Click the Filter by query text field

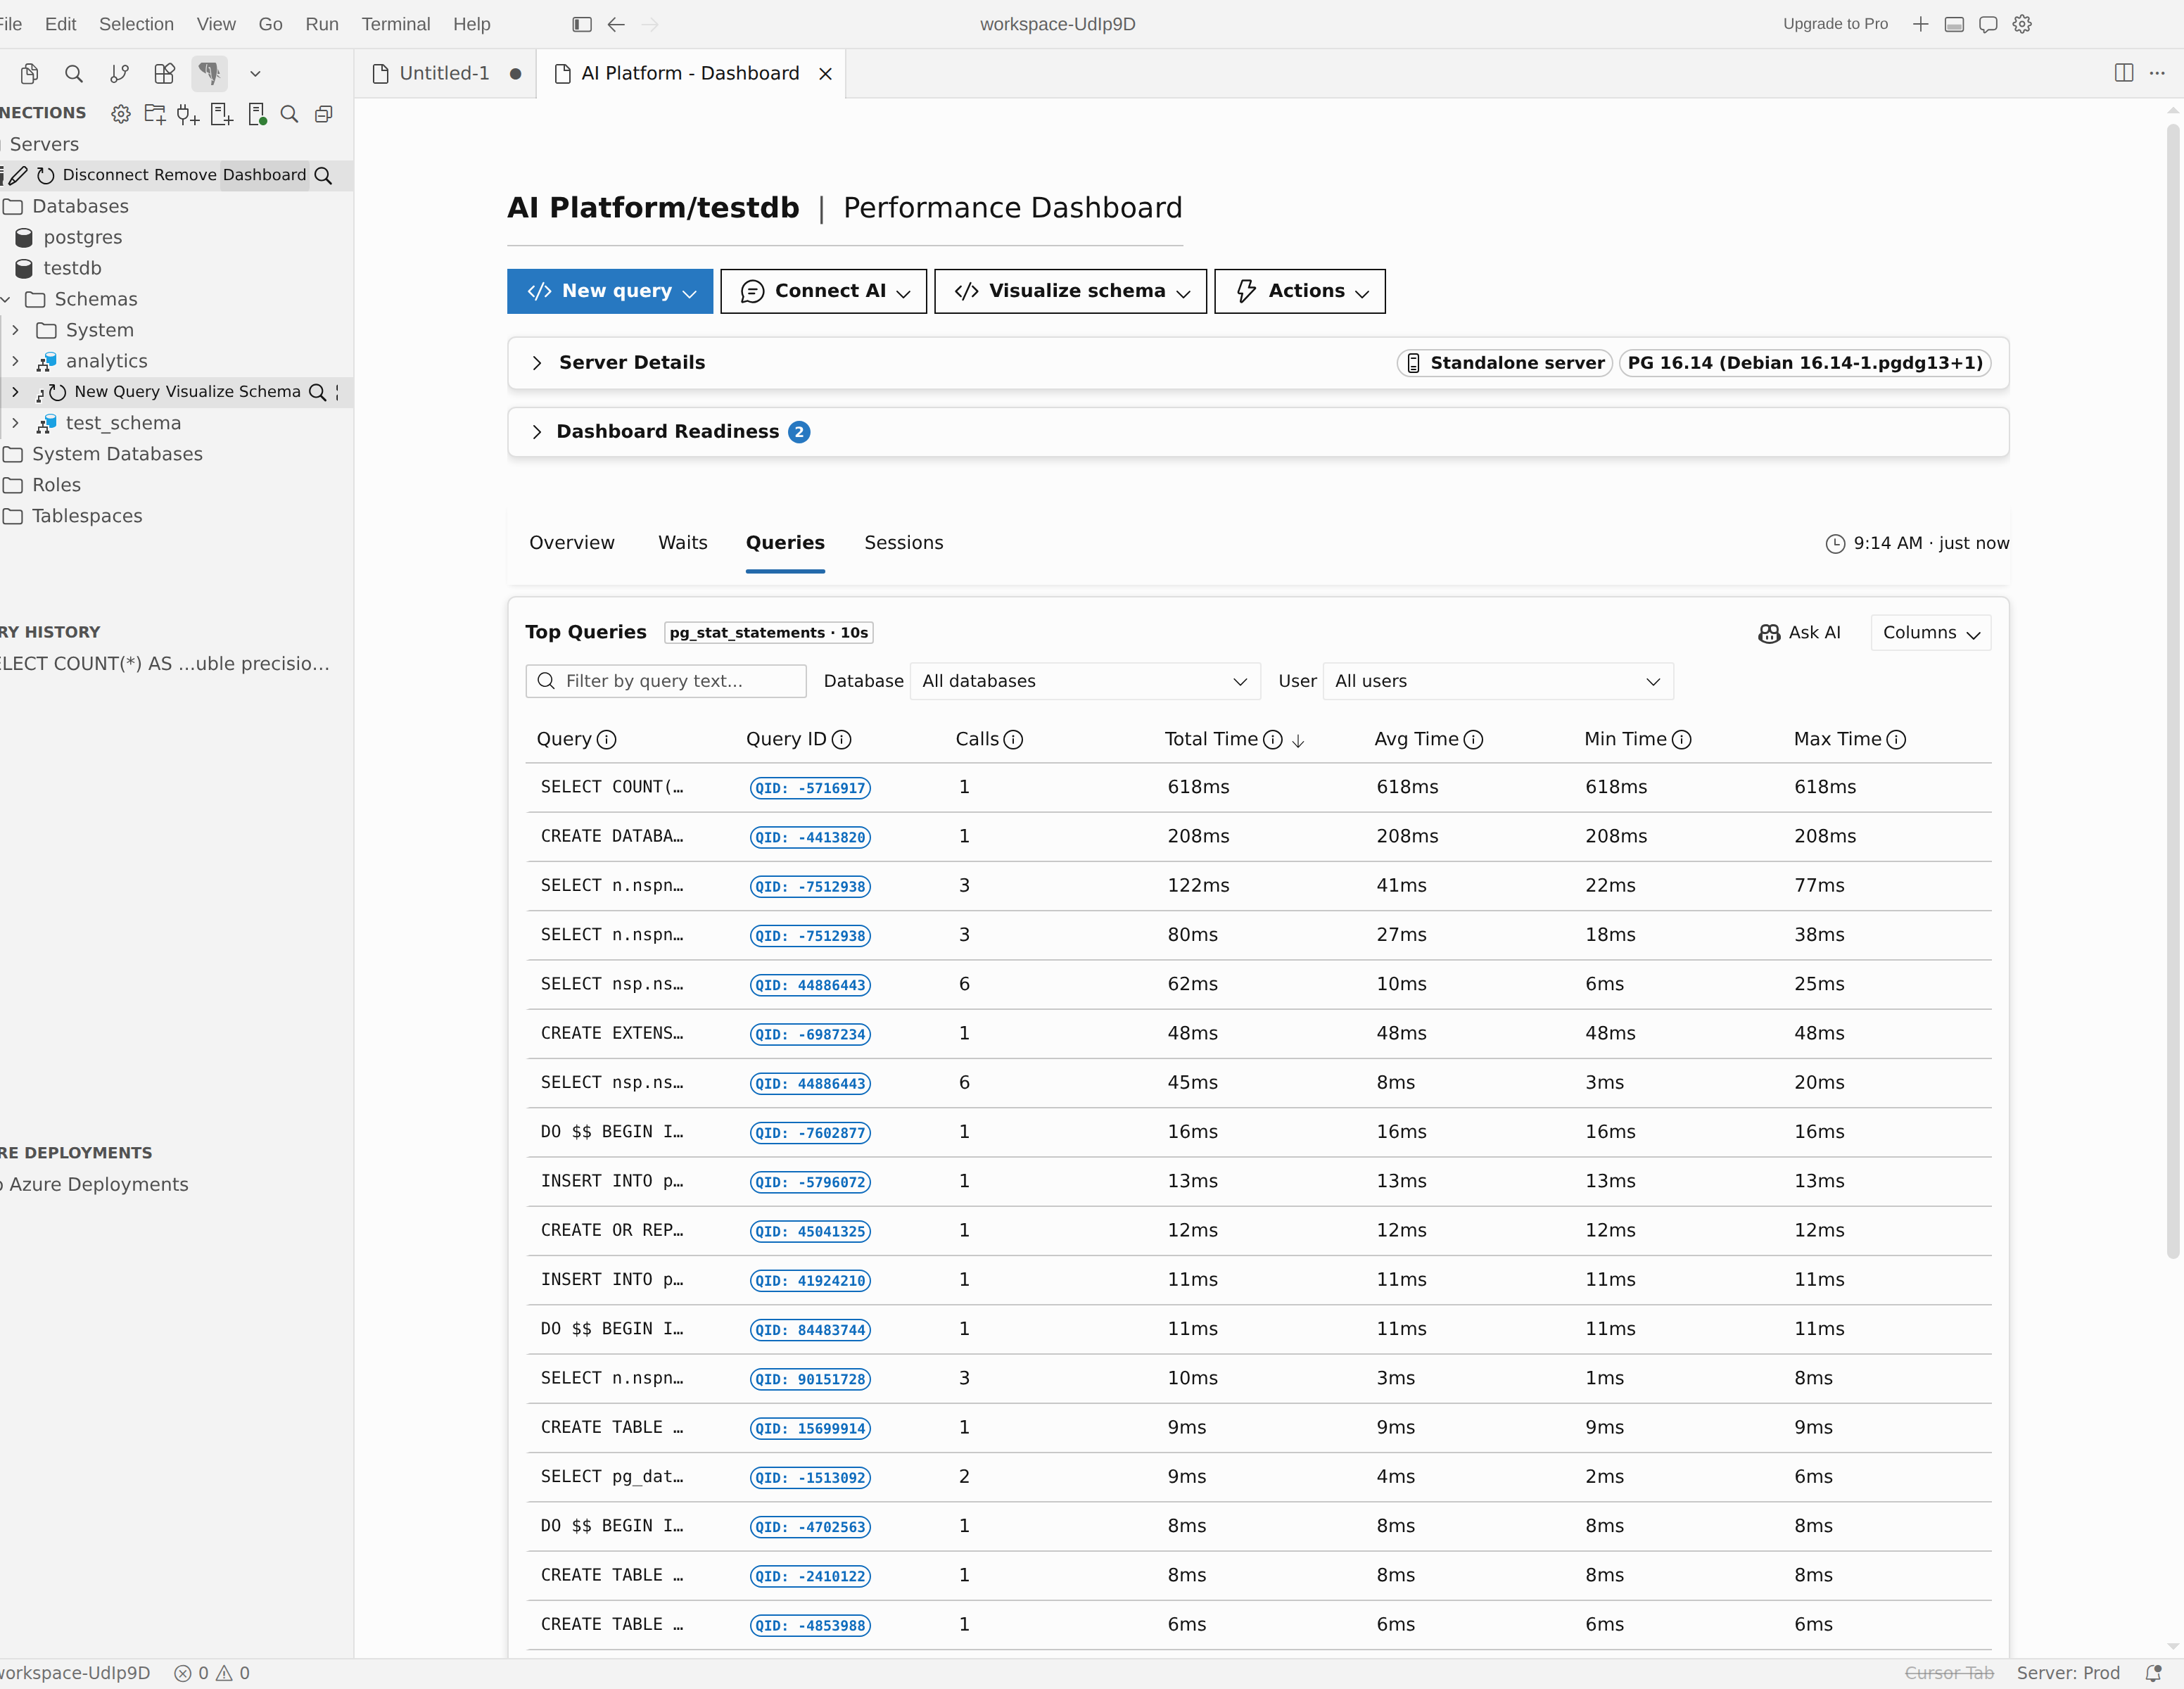[x=666, y=681]
